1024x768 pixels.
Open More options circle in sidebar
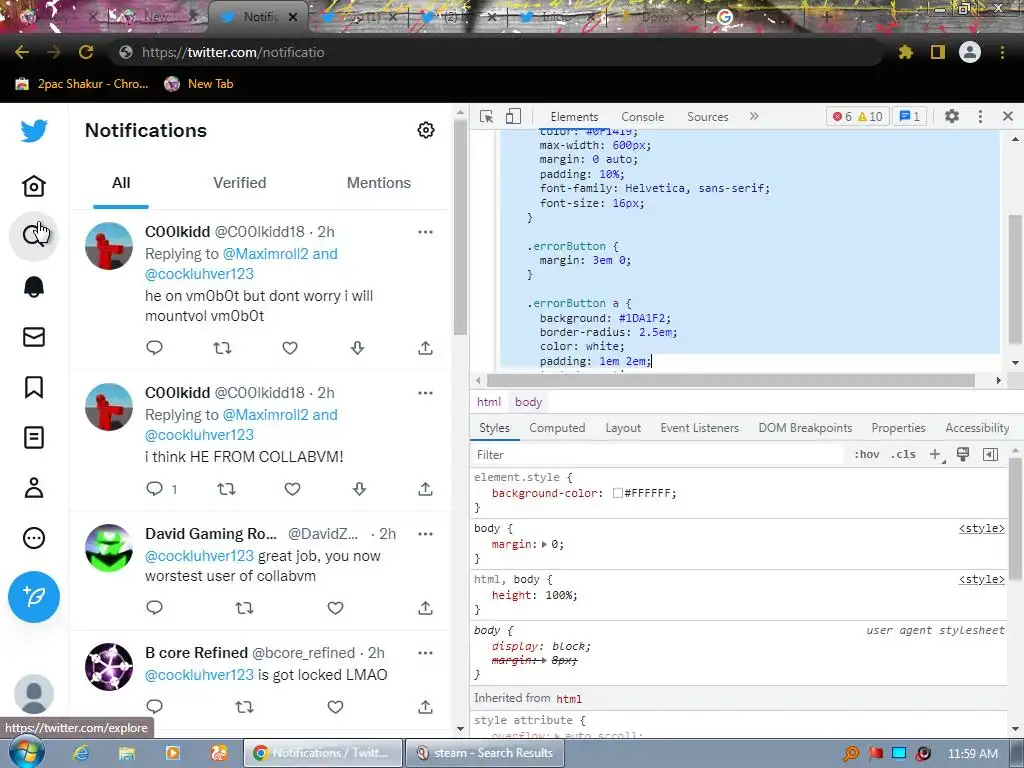tap(34, 538)
